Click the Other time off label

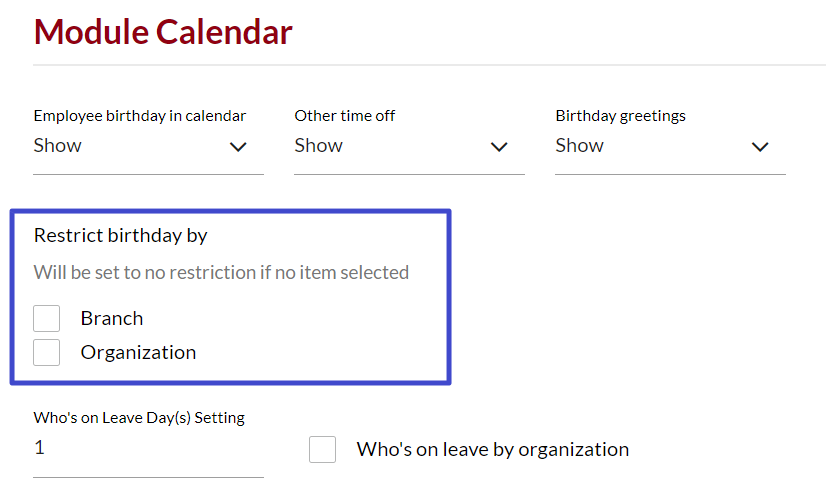click(x=345, y=116)
